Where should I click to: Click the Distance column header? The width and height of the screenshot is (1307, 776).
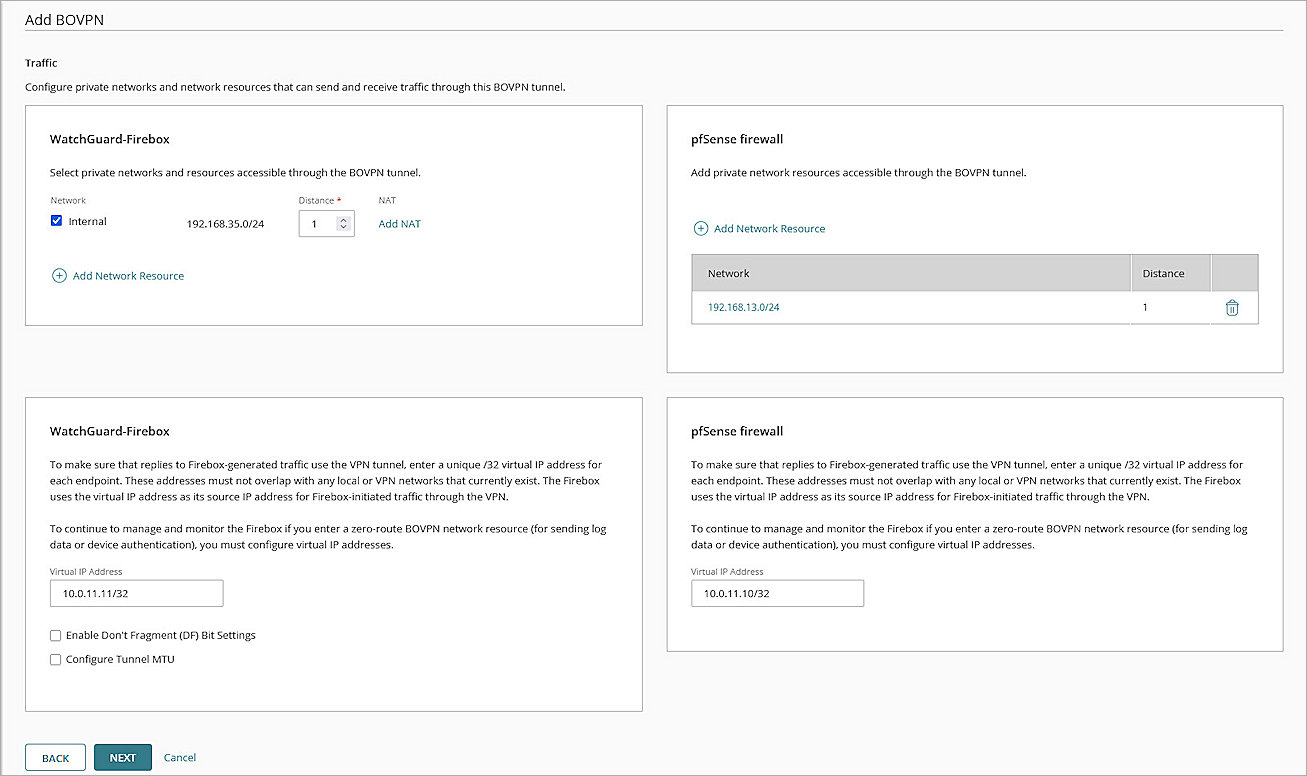point(1160,272)
